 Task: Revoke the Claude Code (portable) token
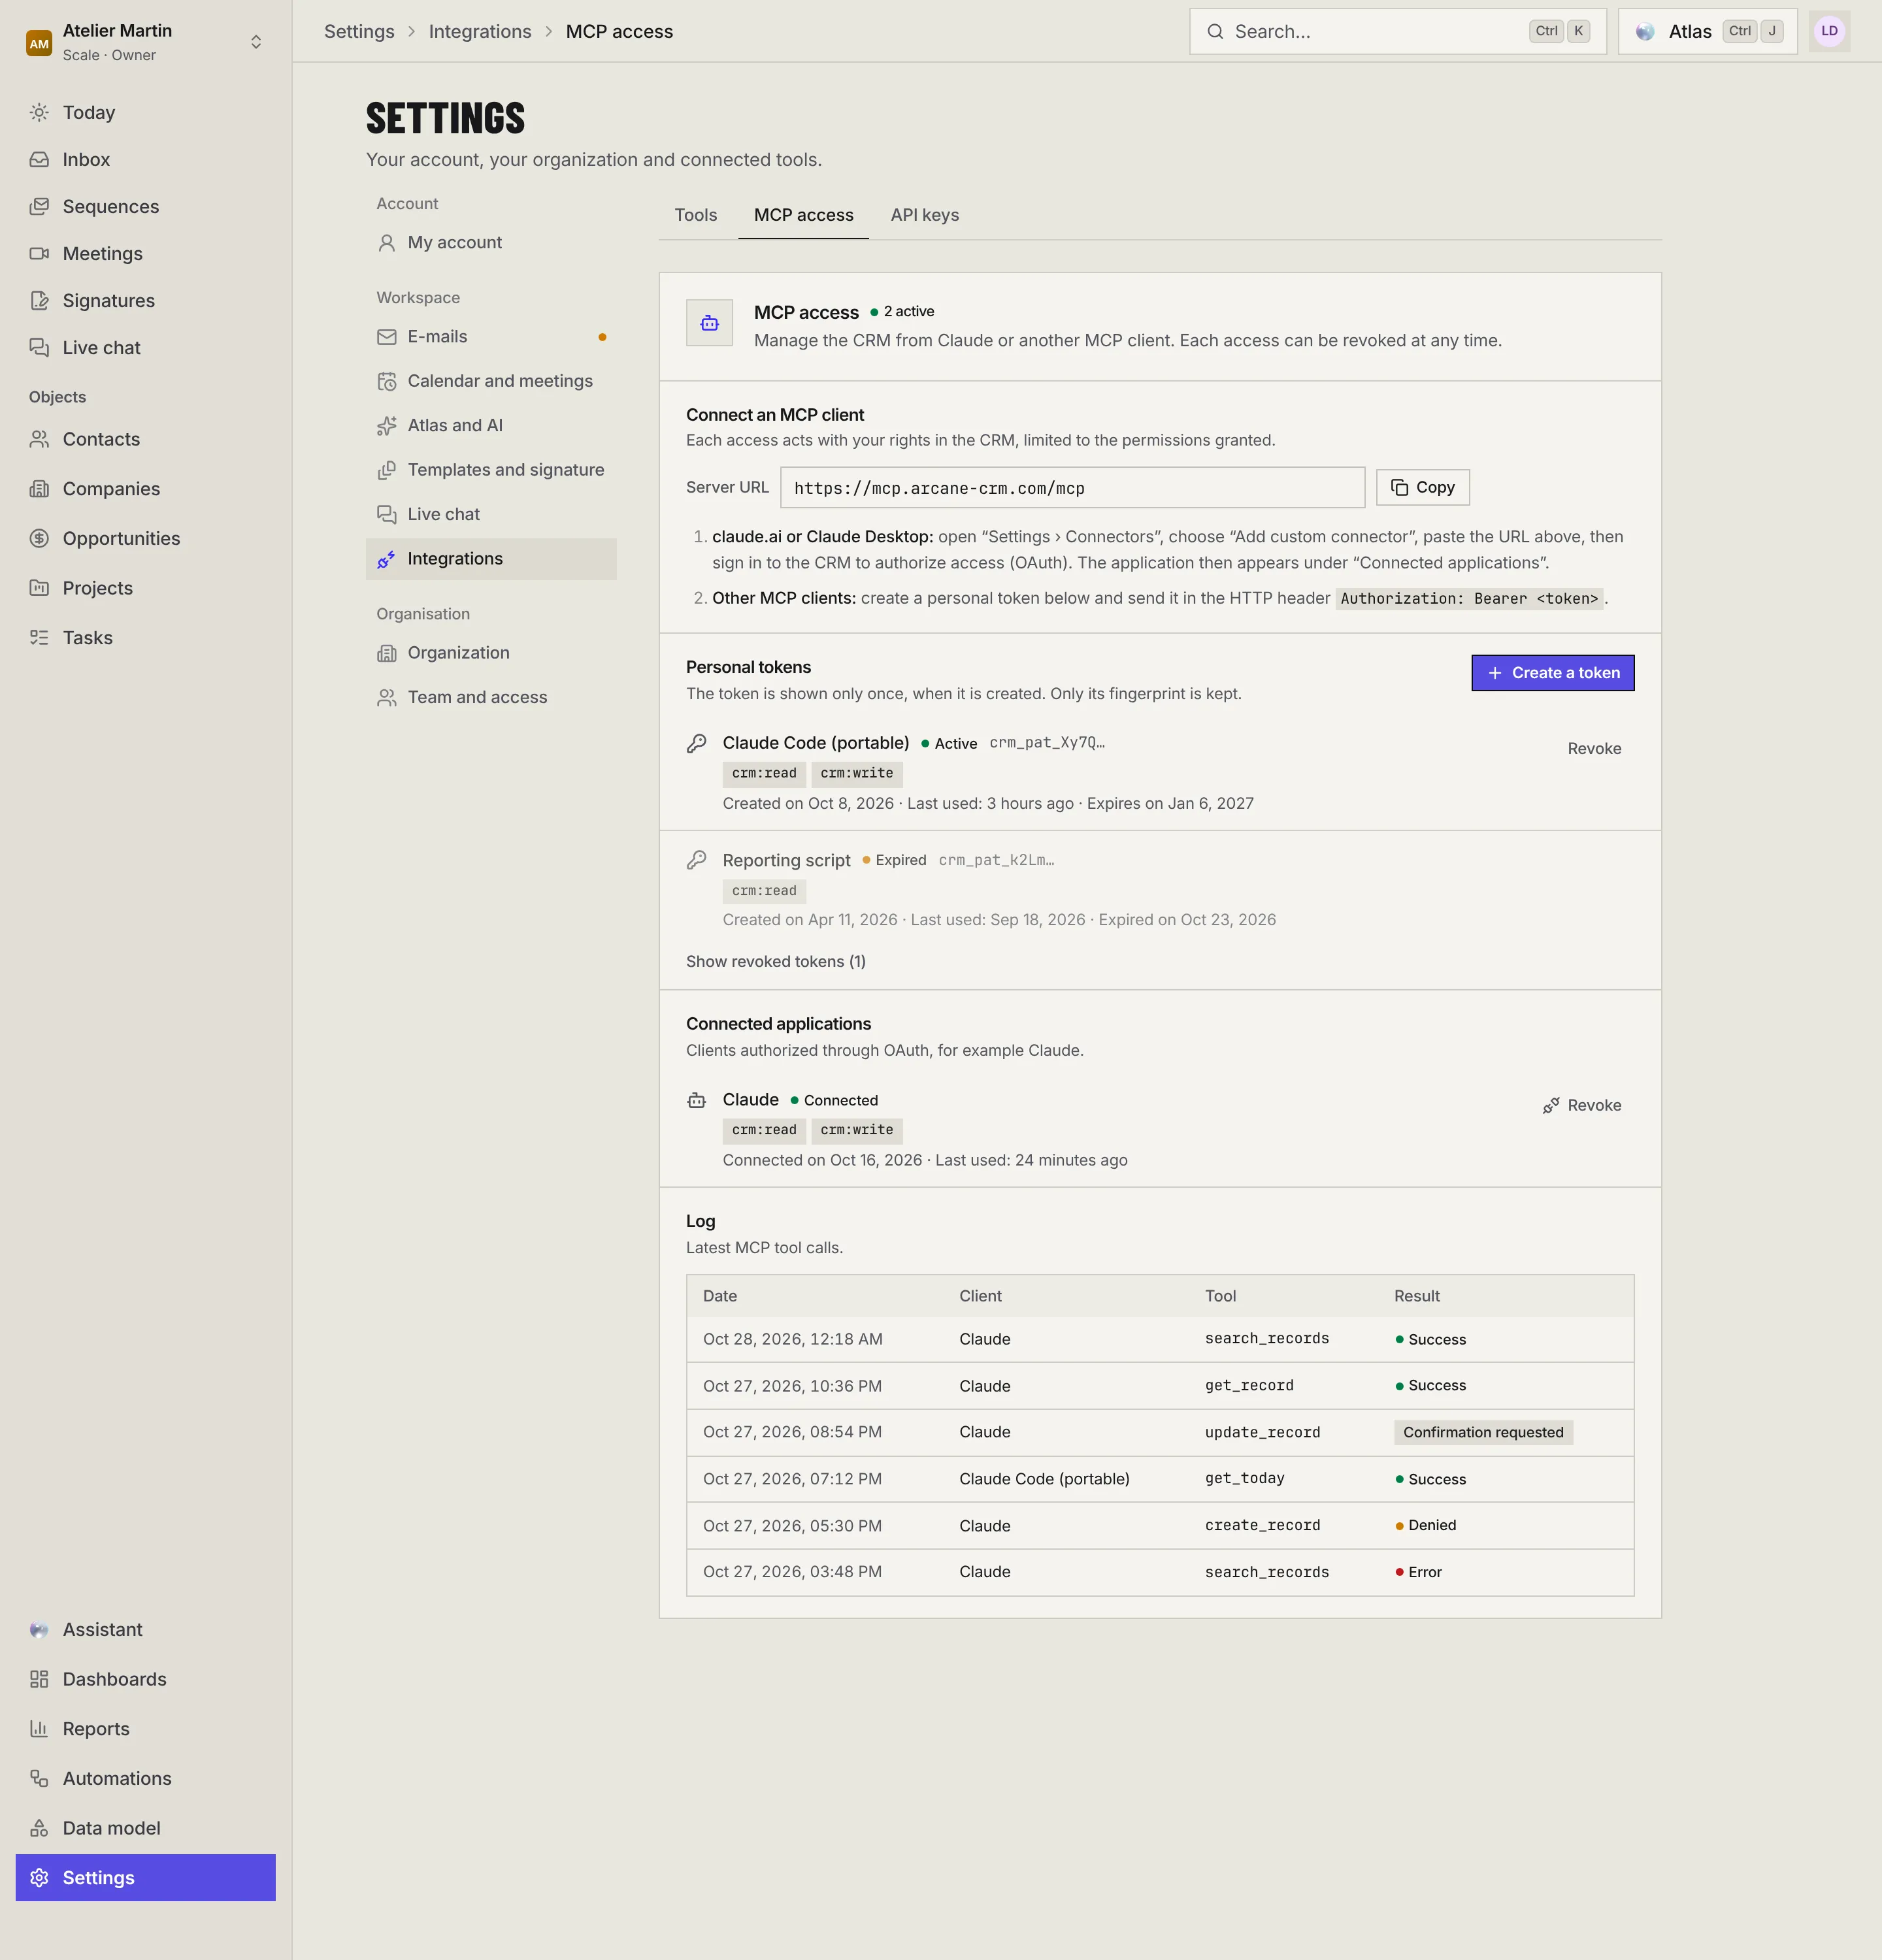click(1594, 749)
